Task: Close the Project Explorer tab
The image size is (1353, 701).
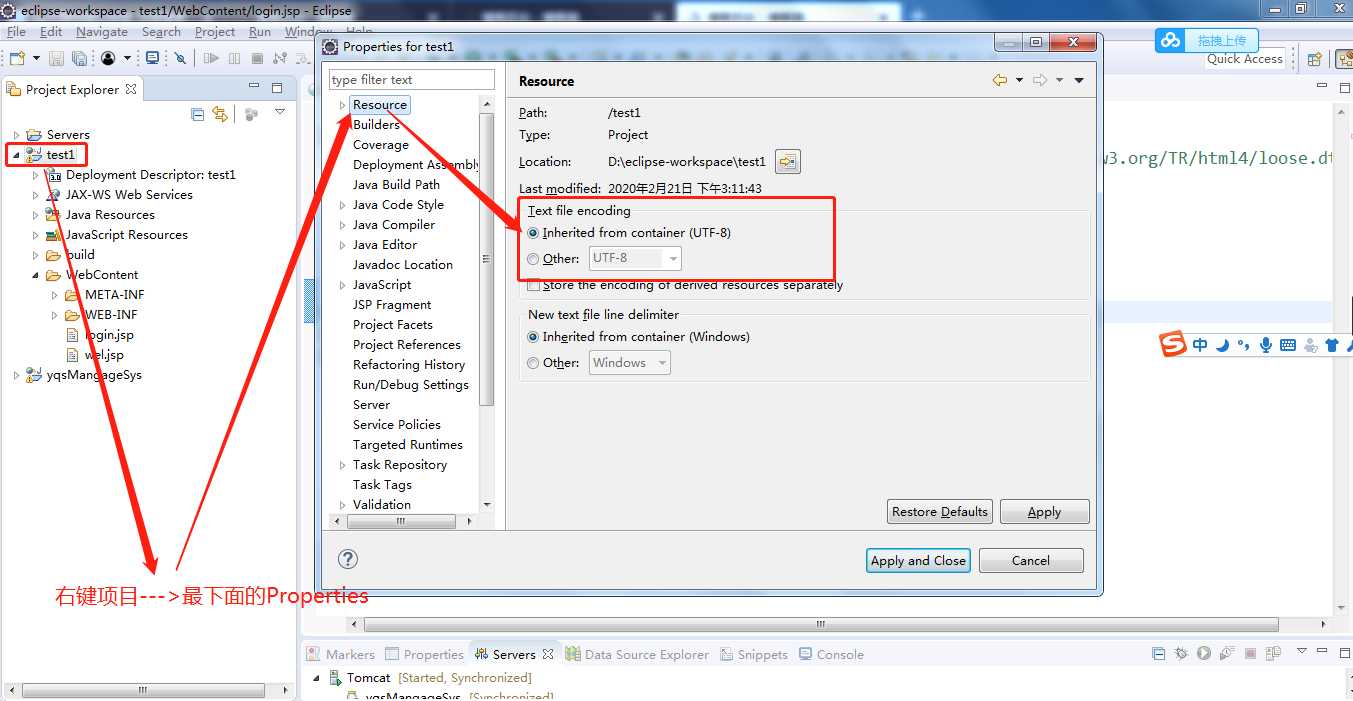Action: pos(131,89)
